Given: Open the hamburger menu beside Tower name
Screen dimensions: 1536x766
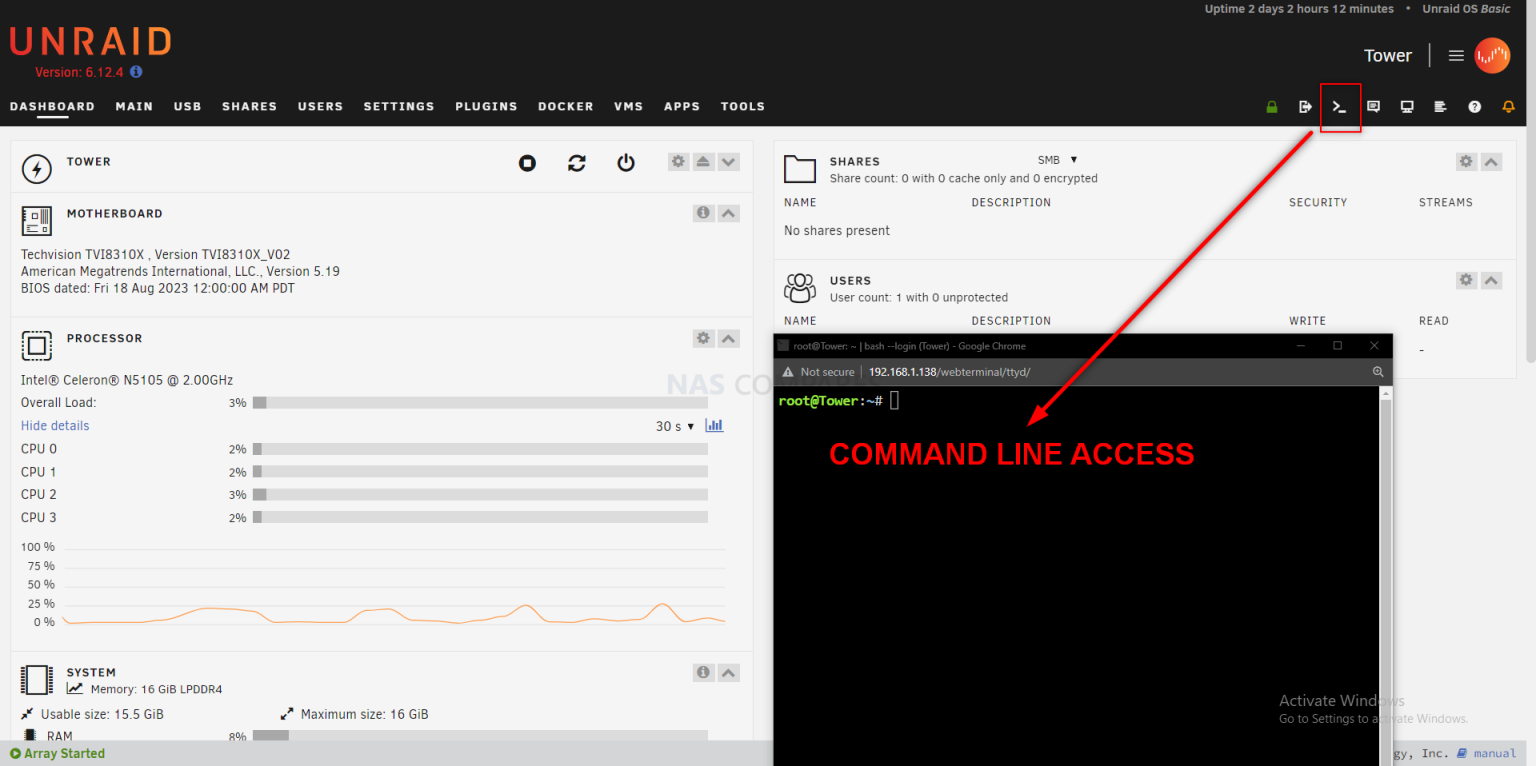Looking at the screenshot, I should tap(1456, 56).
